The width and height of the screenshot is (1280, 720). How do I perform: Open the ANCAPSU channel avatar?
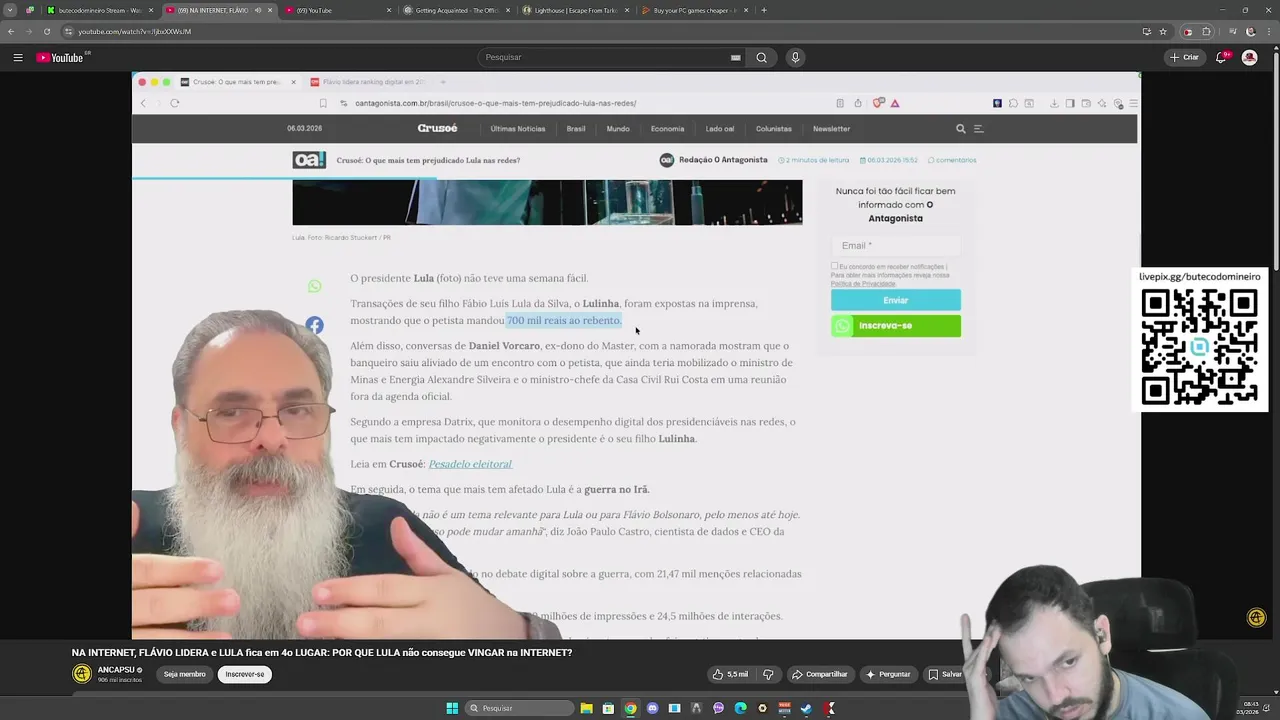pos(82,674)
